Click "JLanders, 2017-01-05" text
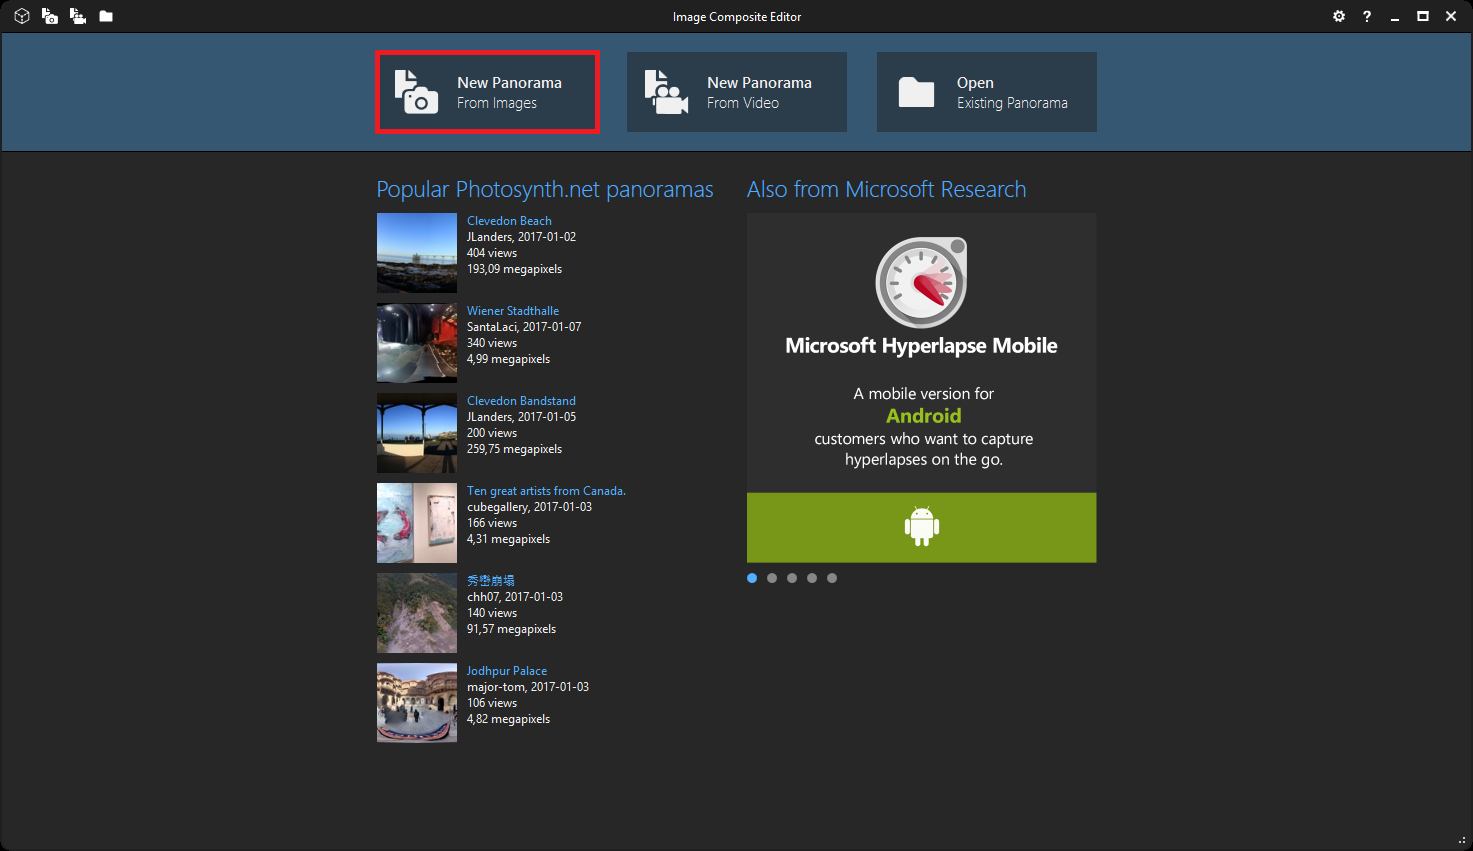Image resolution: width=1473 pixels, height=851 pixels. [x=521, y=417]
